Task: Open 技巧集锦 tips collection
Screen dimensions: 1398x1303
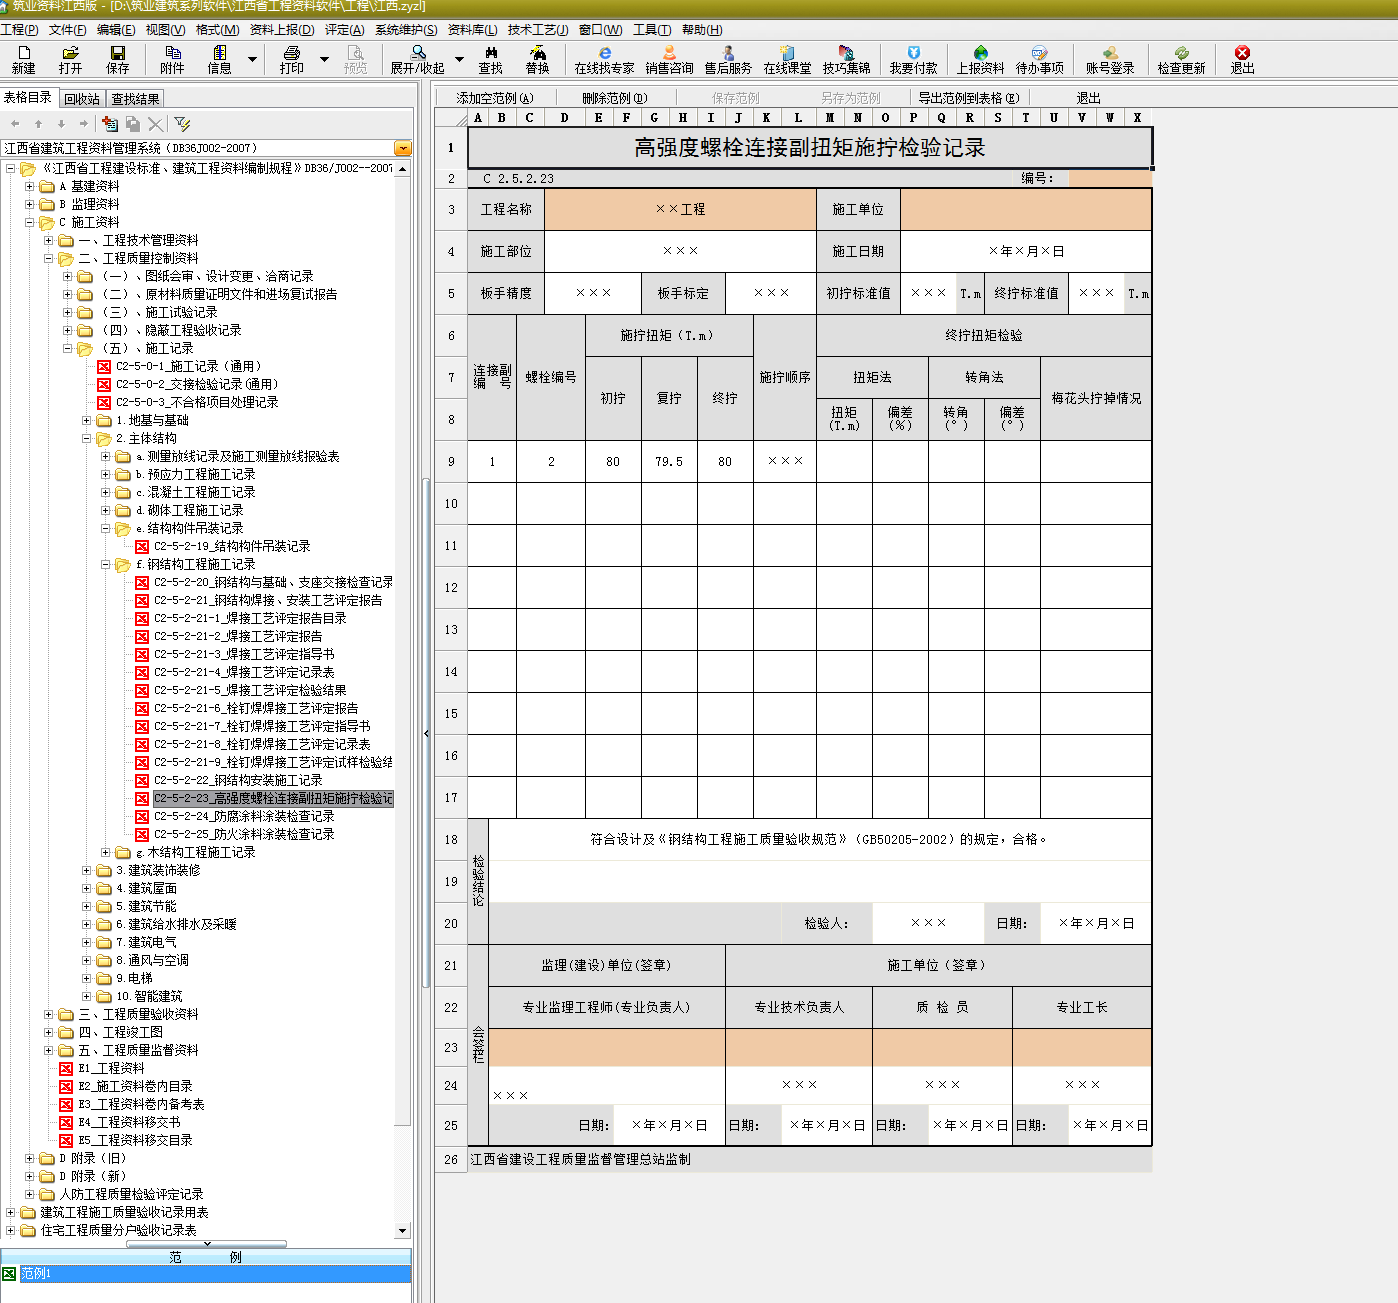Action: (846, 59)
